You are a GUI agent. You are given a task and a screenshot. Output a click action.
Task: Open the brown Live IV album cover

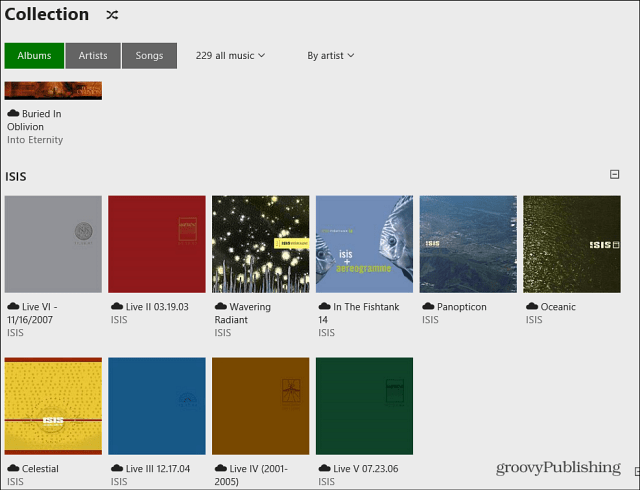[x=260, y=406]
